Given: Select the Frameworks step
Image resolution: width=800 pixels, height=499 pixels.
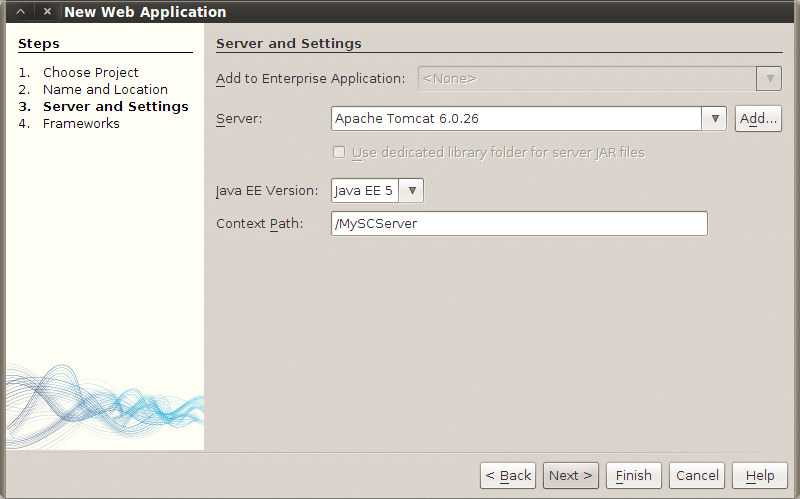Looking at the screenshot, I should [81, 123].
